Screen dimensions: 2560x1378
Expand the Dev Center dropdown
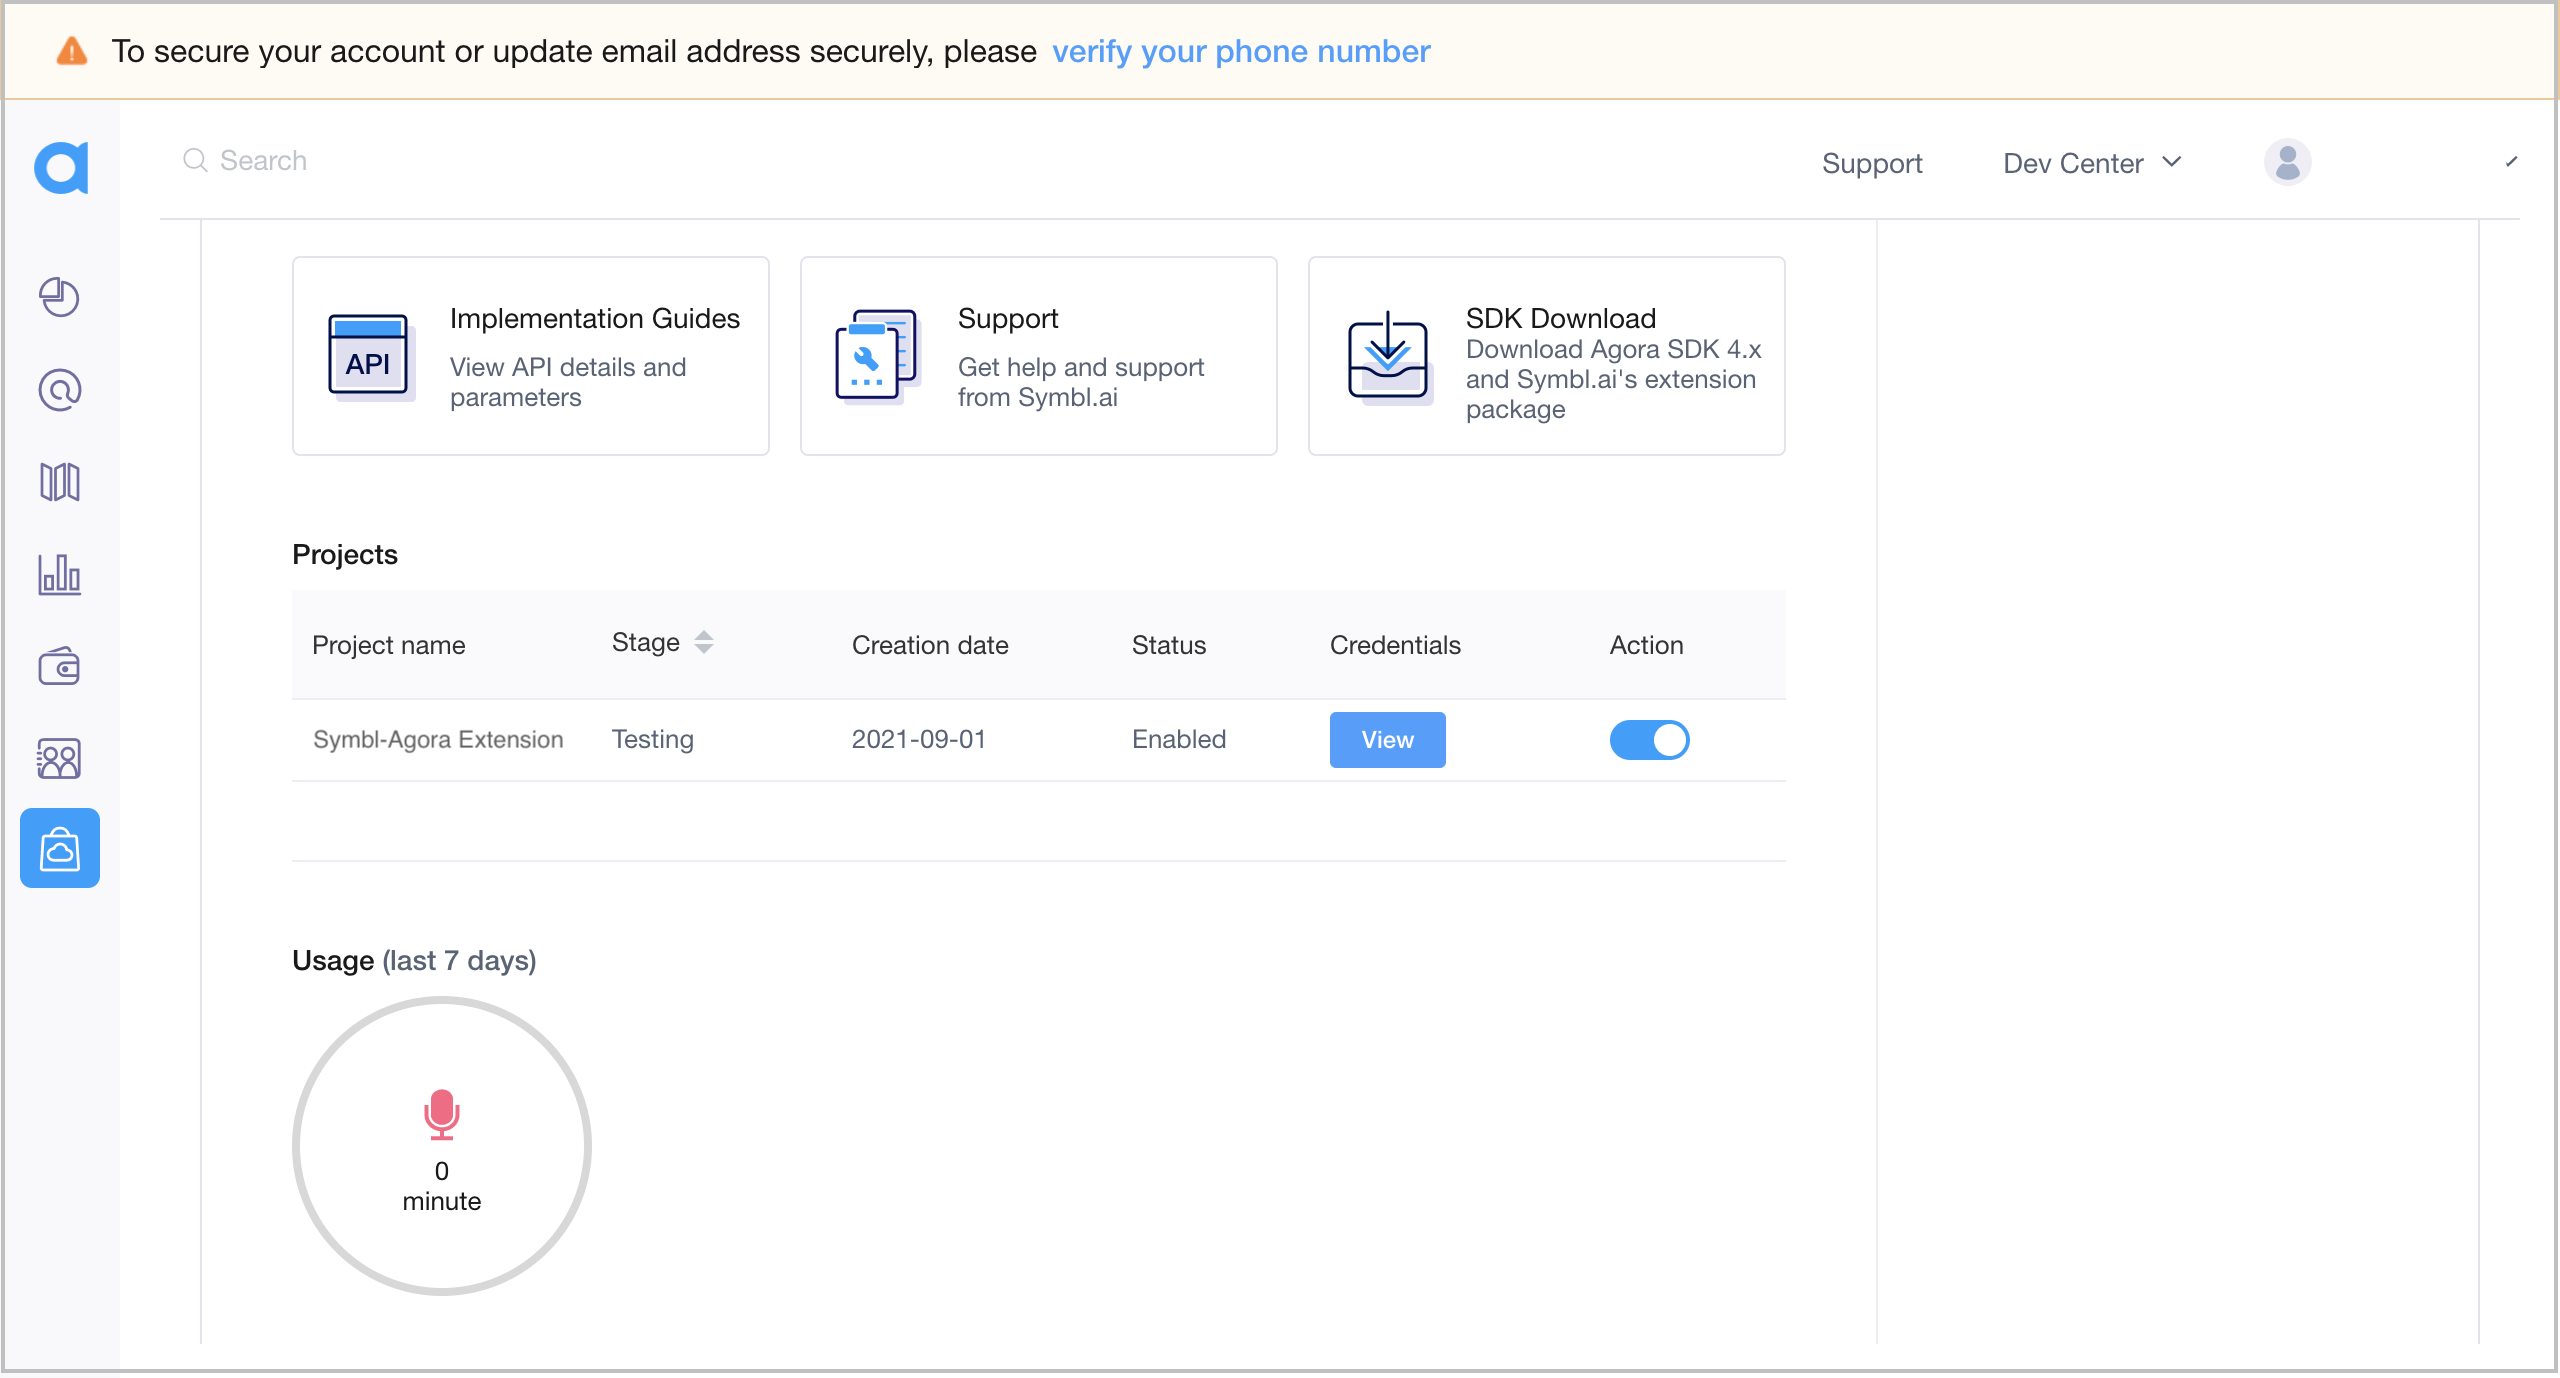tap(2092, 163)
